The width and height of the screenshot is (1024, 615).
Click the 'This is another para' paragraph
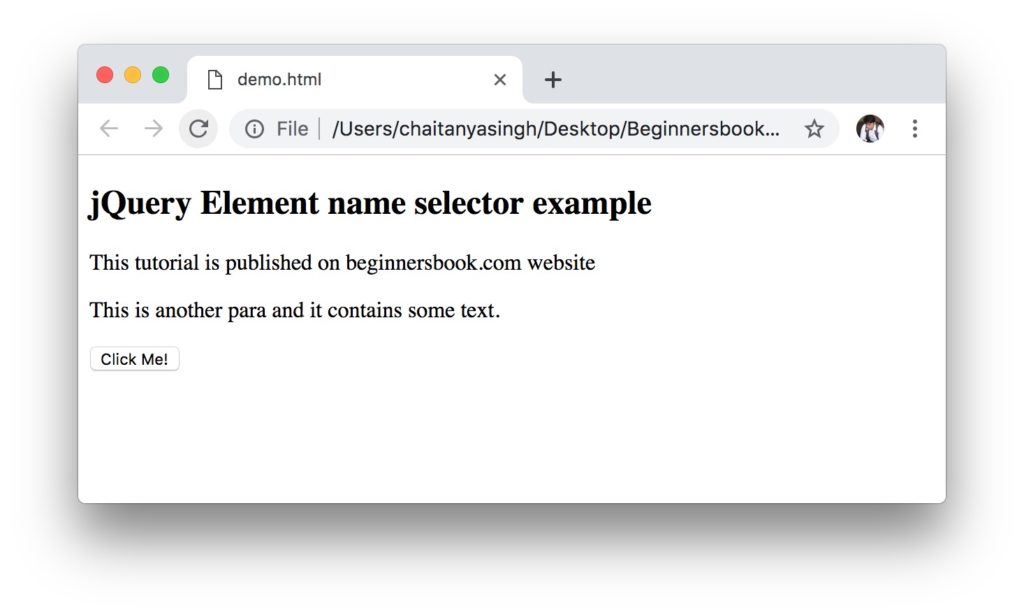click(295, 310)
